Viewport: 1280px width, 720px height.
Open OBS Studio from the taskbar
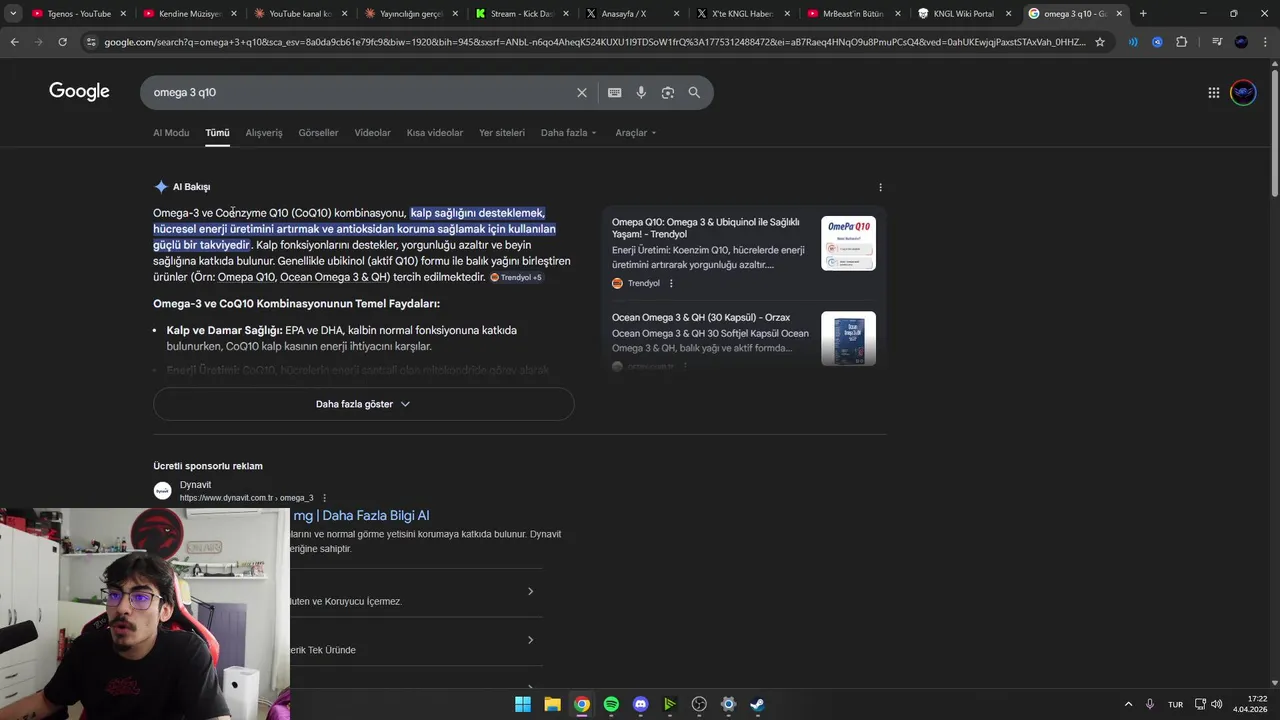tap(699, 704)
